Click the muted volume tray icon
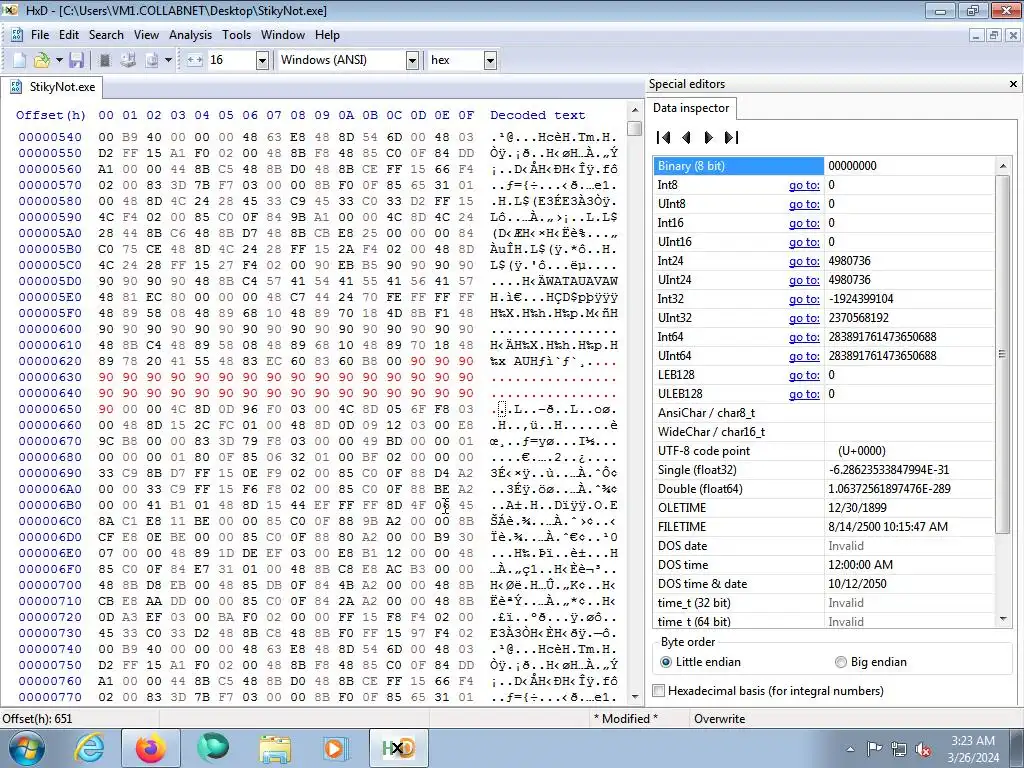Image resolution: width=1024 pixels, height=768 pixels. pos(923,749)
